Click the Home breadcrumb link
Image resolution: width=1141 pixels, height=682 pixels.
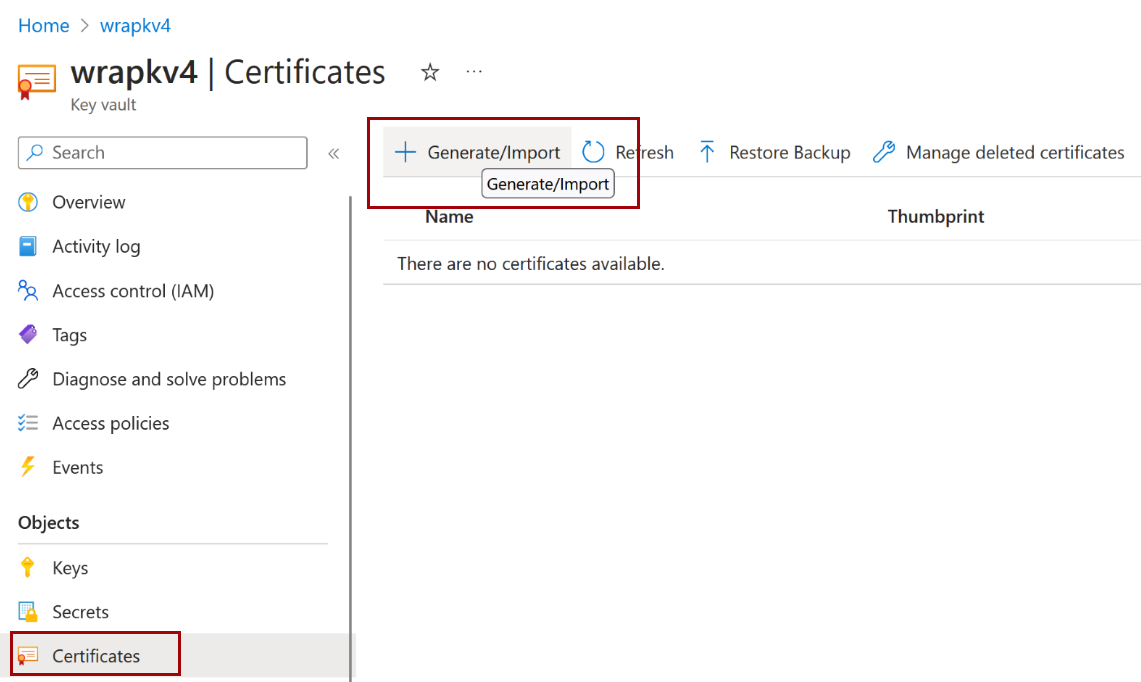[x=44, y=25]
